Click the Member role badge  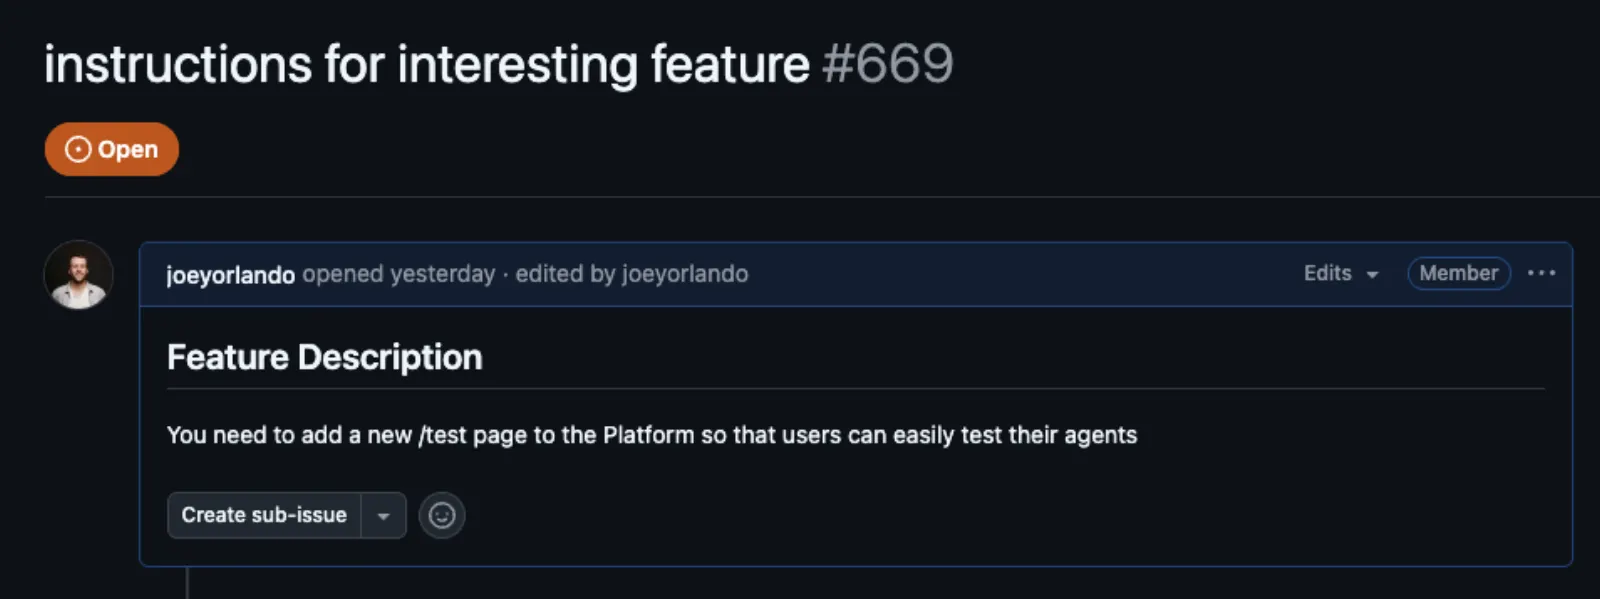[1458, 273]
